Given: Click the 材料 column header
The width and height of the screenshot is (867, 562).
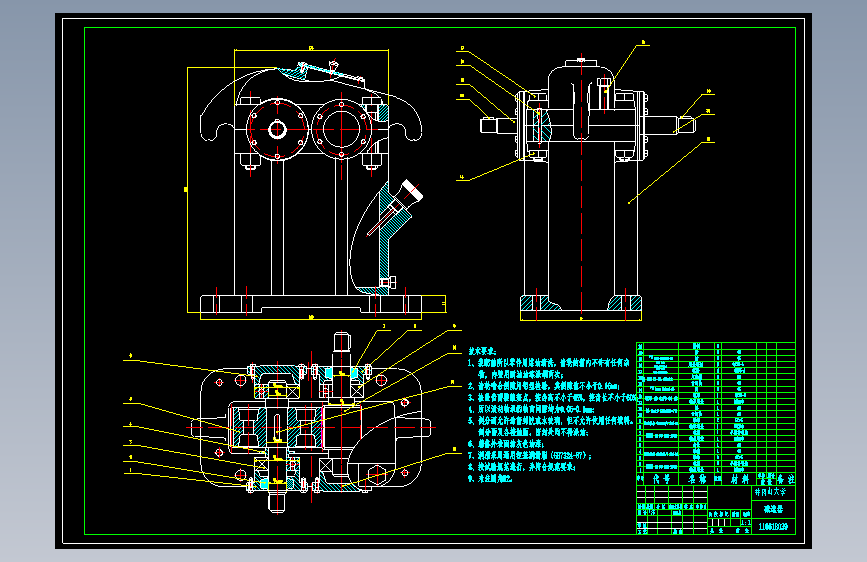Looking at the screenshot, I should click(739, 479).
